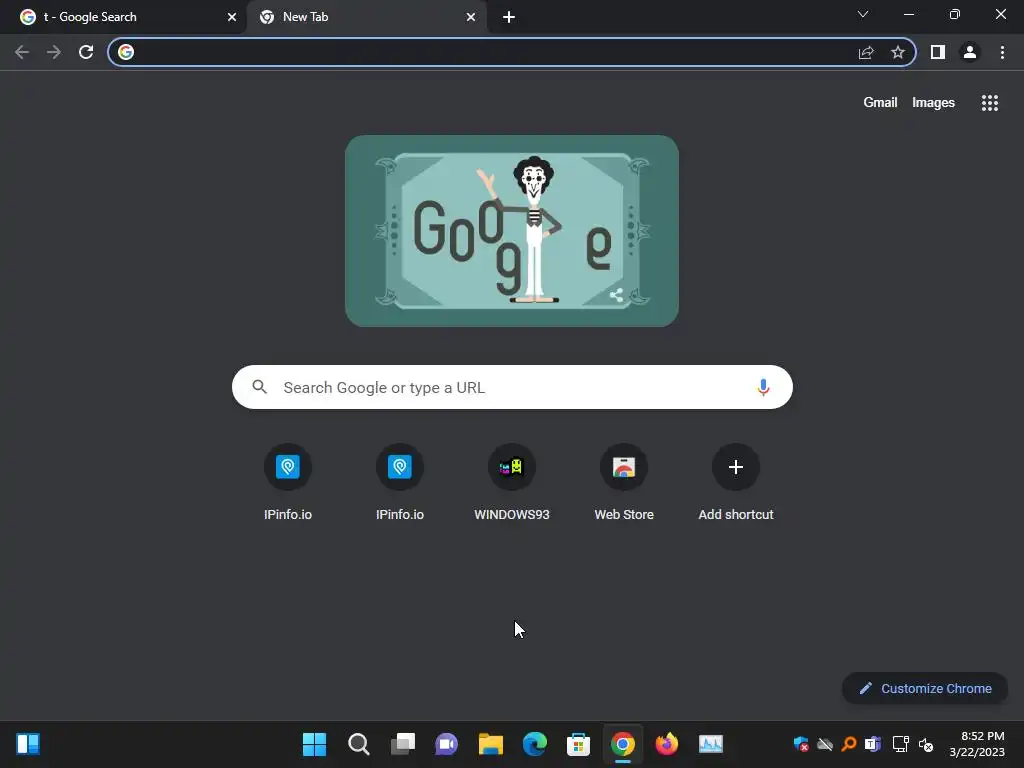
Task: Open the Web Store shortcut
Action: [624, 483]
